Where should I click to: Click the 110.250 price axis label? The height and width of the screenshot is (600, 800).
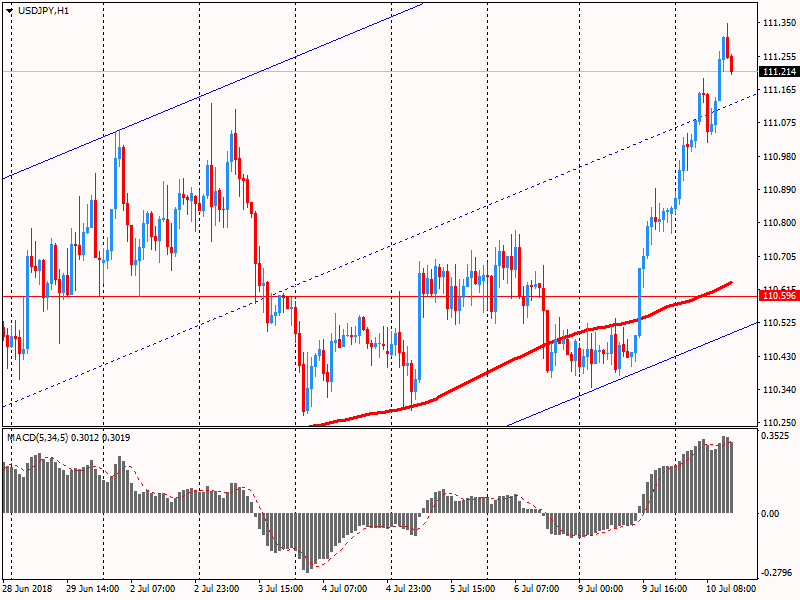(x=779, y=422)
